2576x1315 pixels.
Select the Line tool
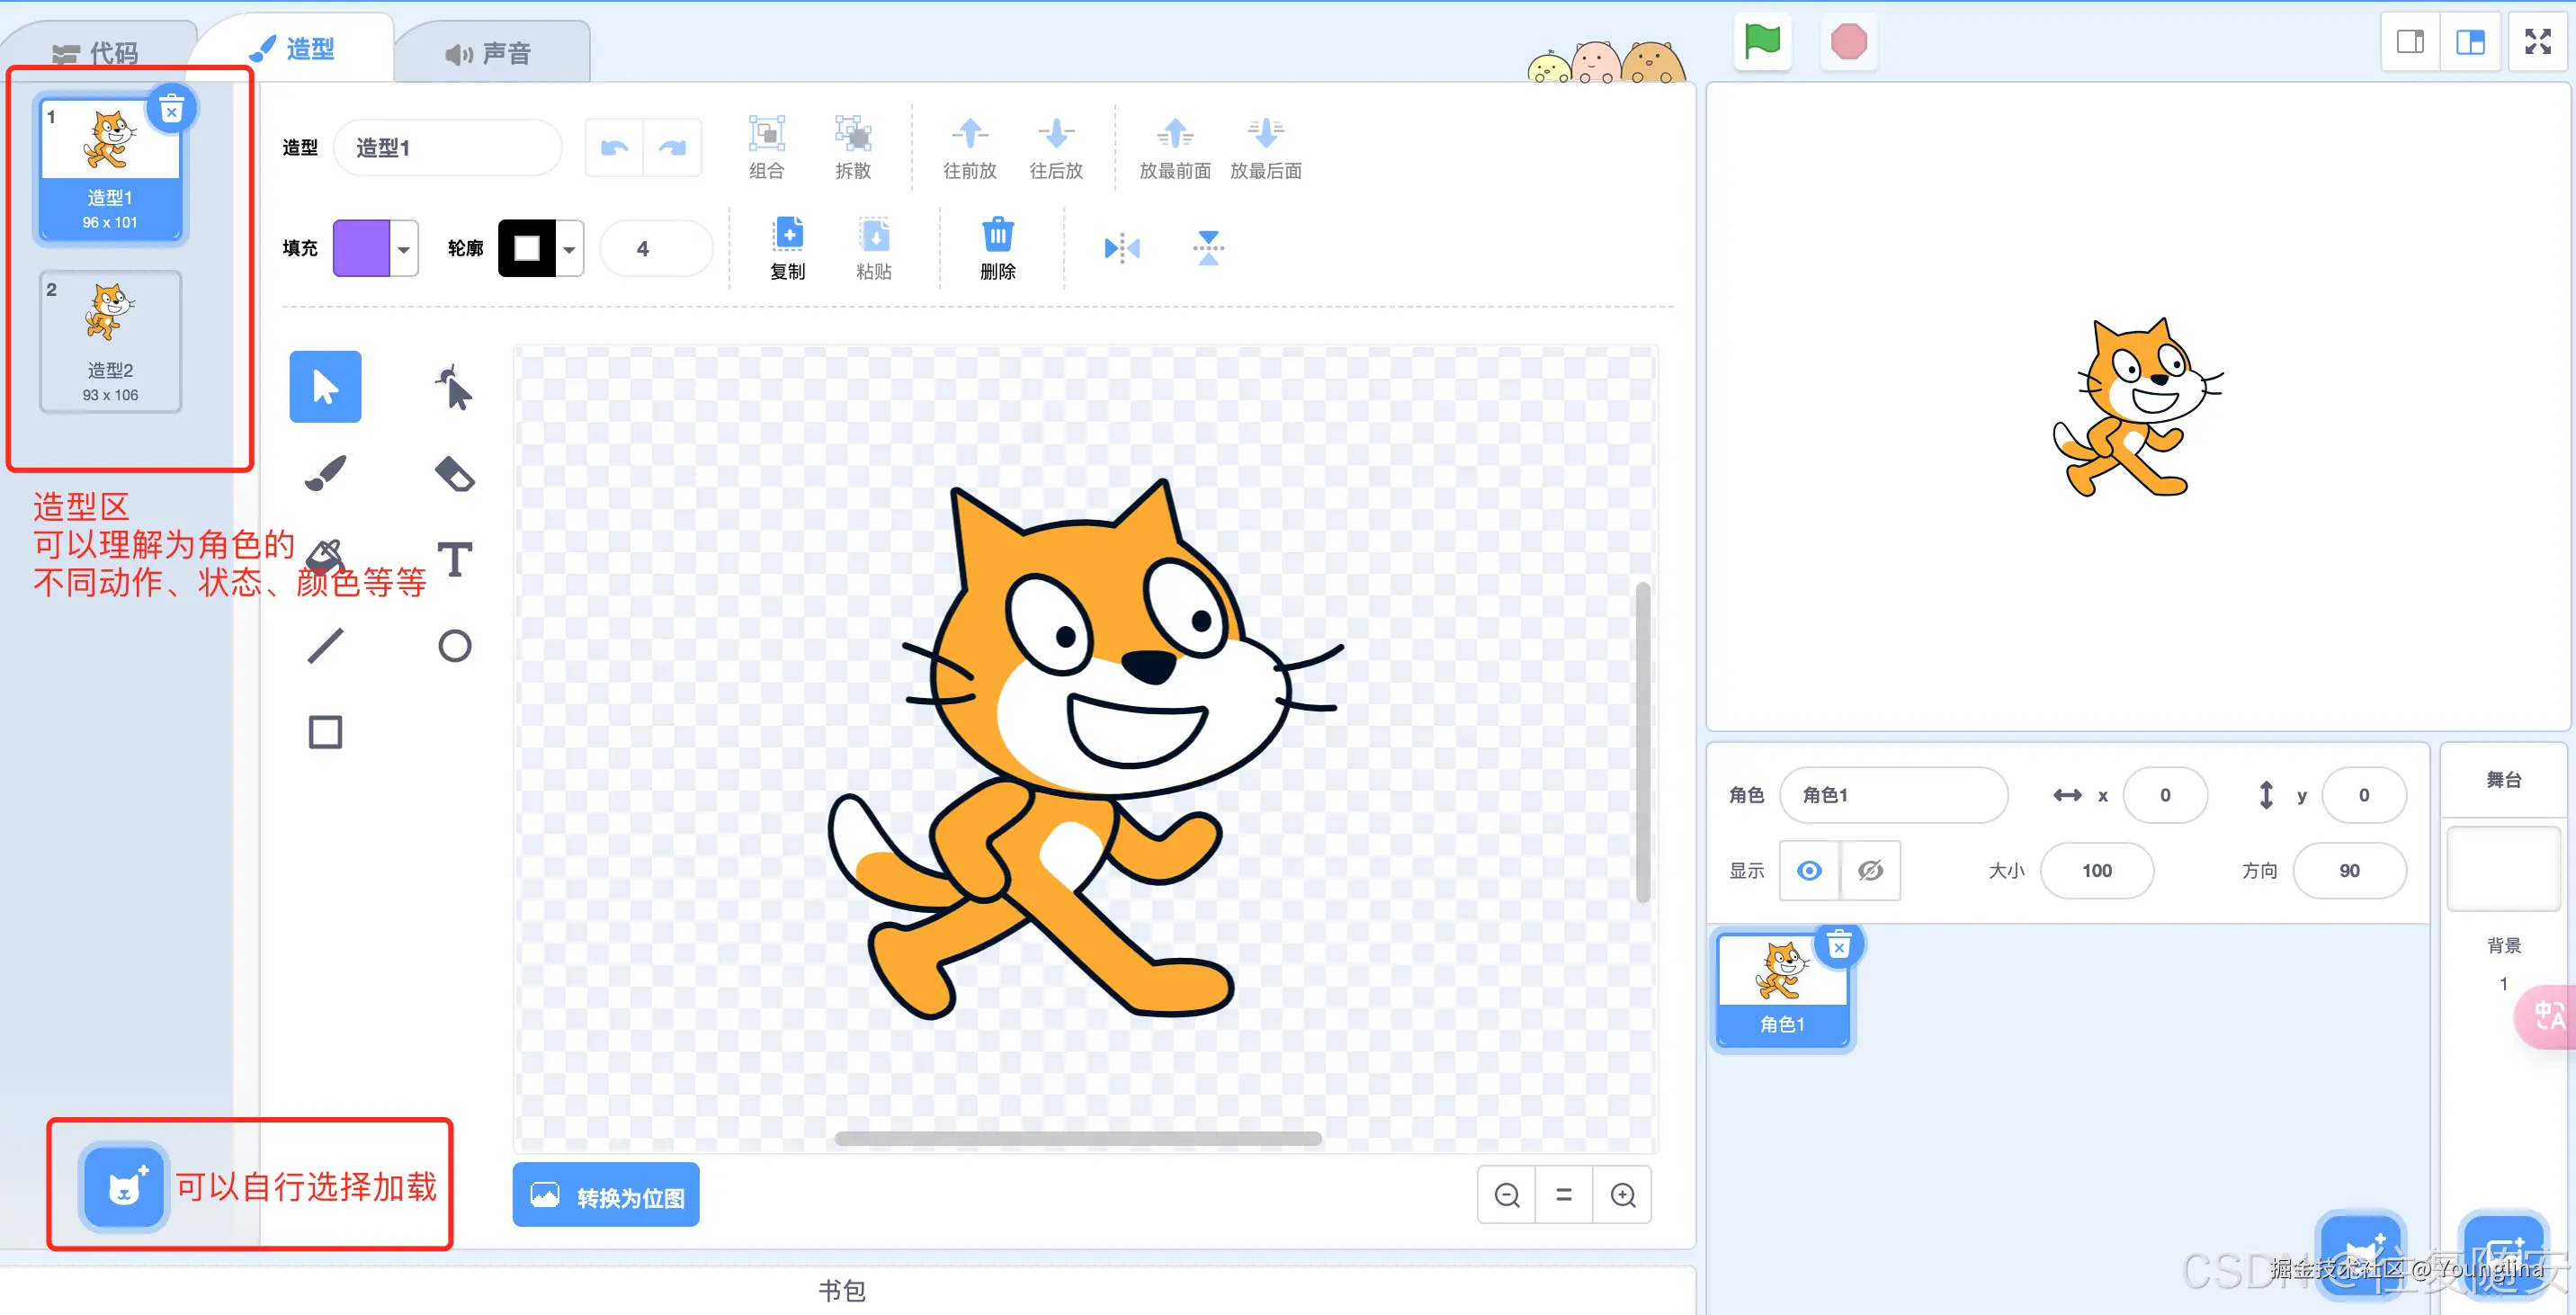pyautogui.click(x=326, y=646)
